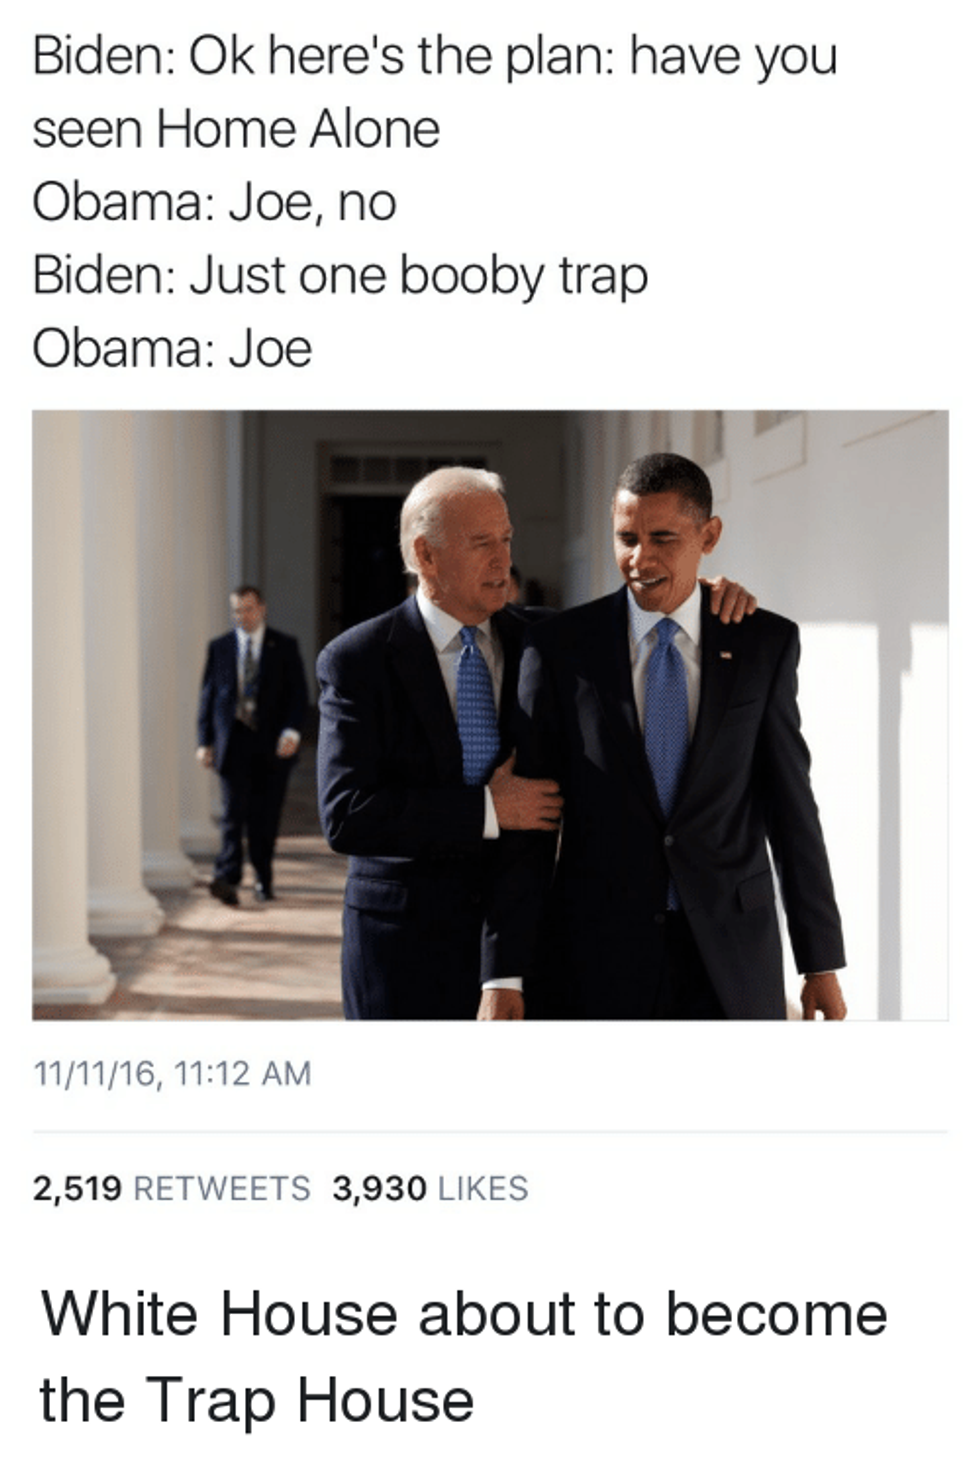This screenshot has height=1458, width=980.
Task: Click the line "Obama: Joe, no"
Action: [x=214, y=204]
